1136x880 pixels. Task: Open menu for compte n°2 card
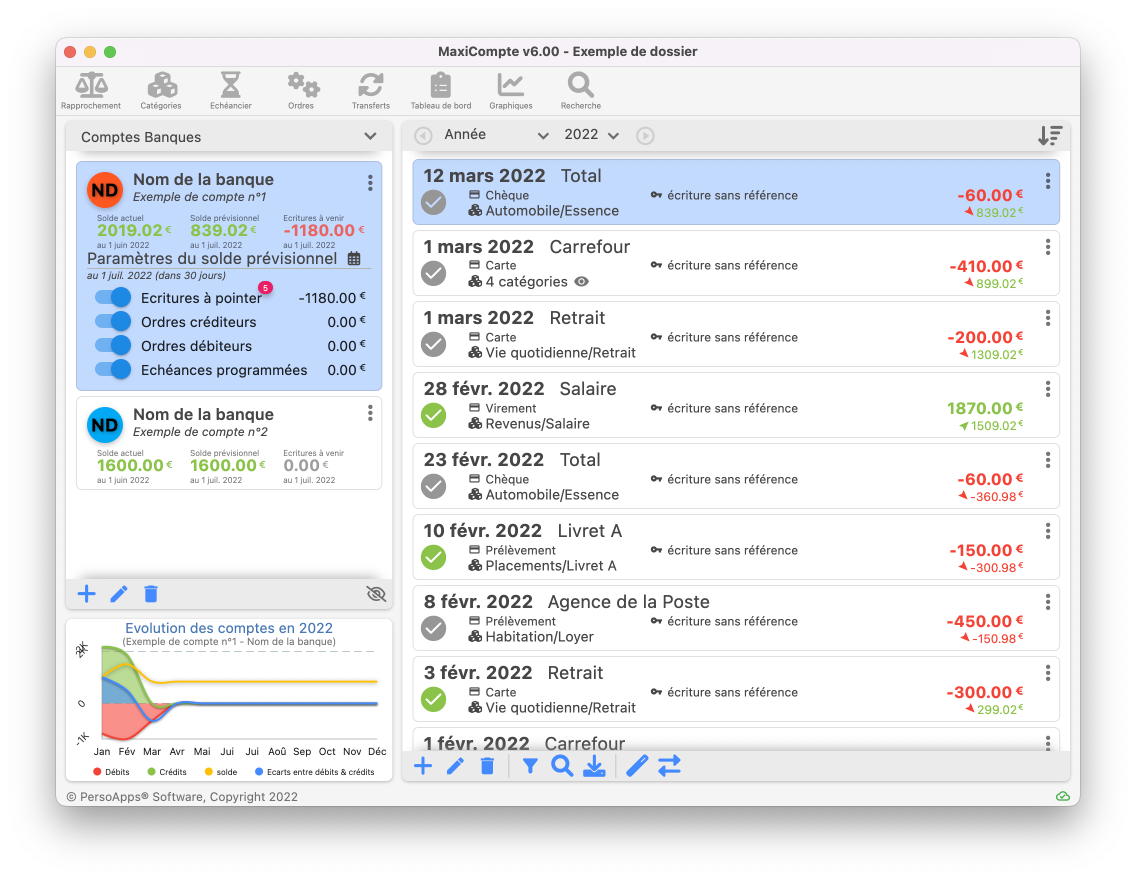(x=370, y=413)
